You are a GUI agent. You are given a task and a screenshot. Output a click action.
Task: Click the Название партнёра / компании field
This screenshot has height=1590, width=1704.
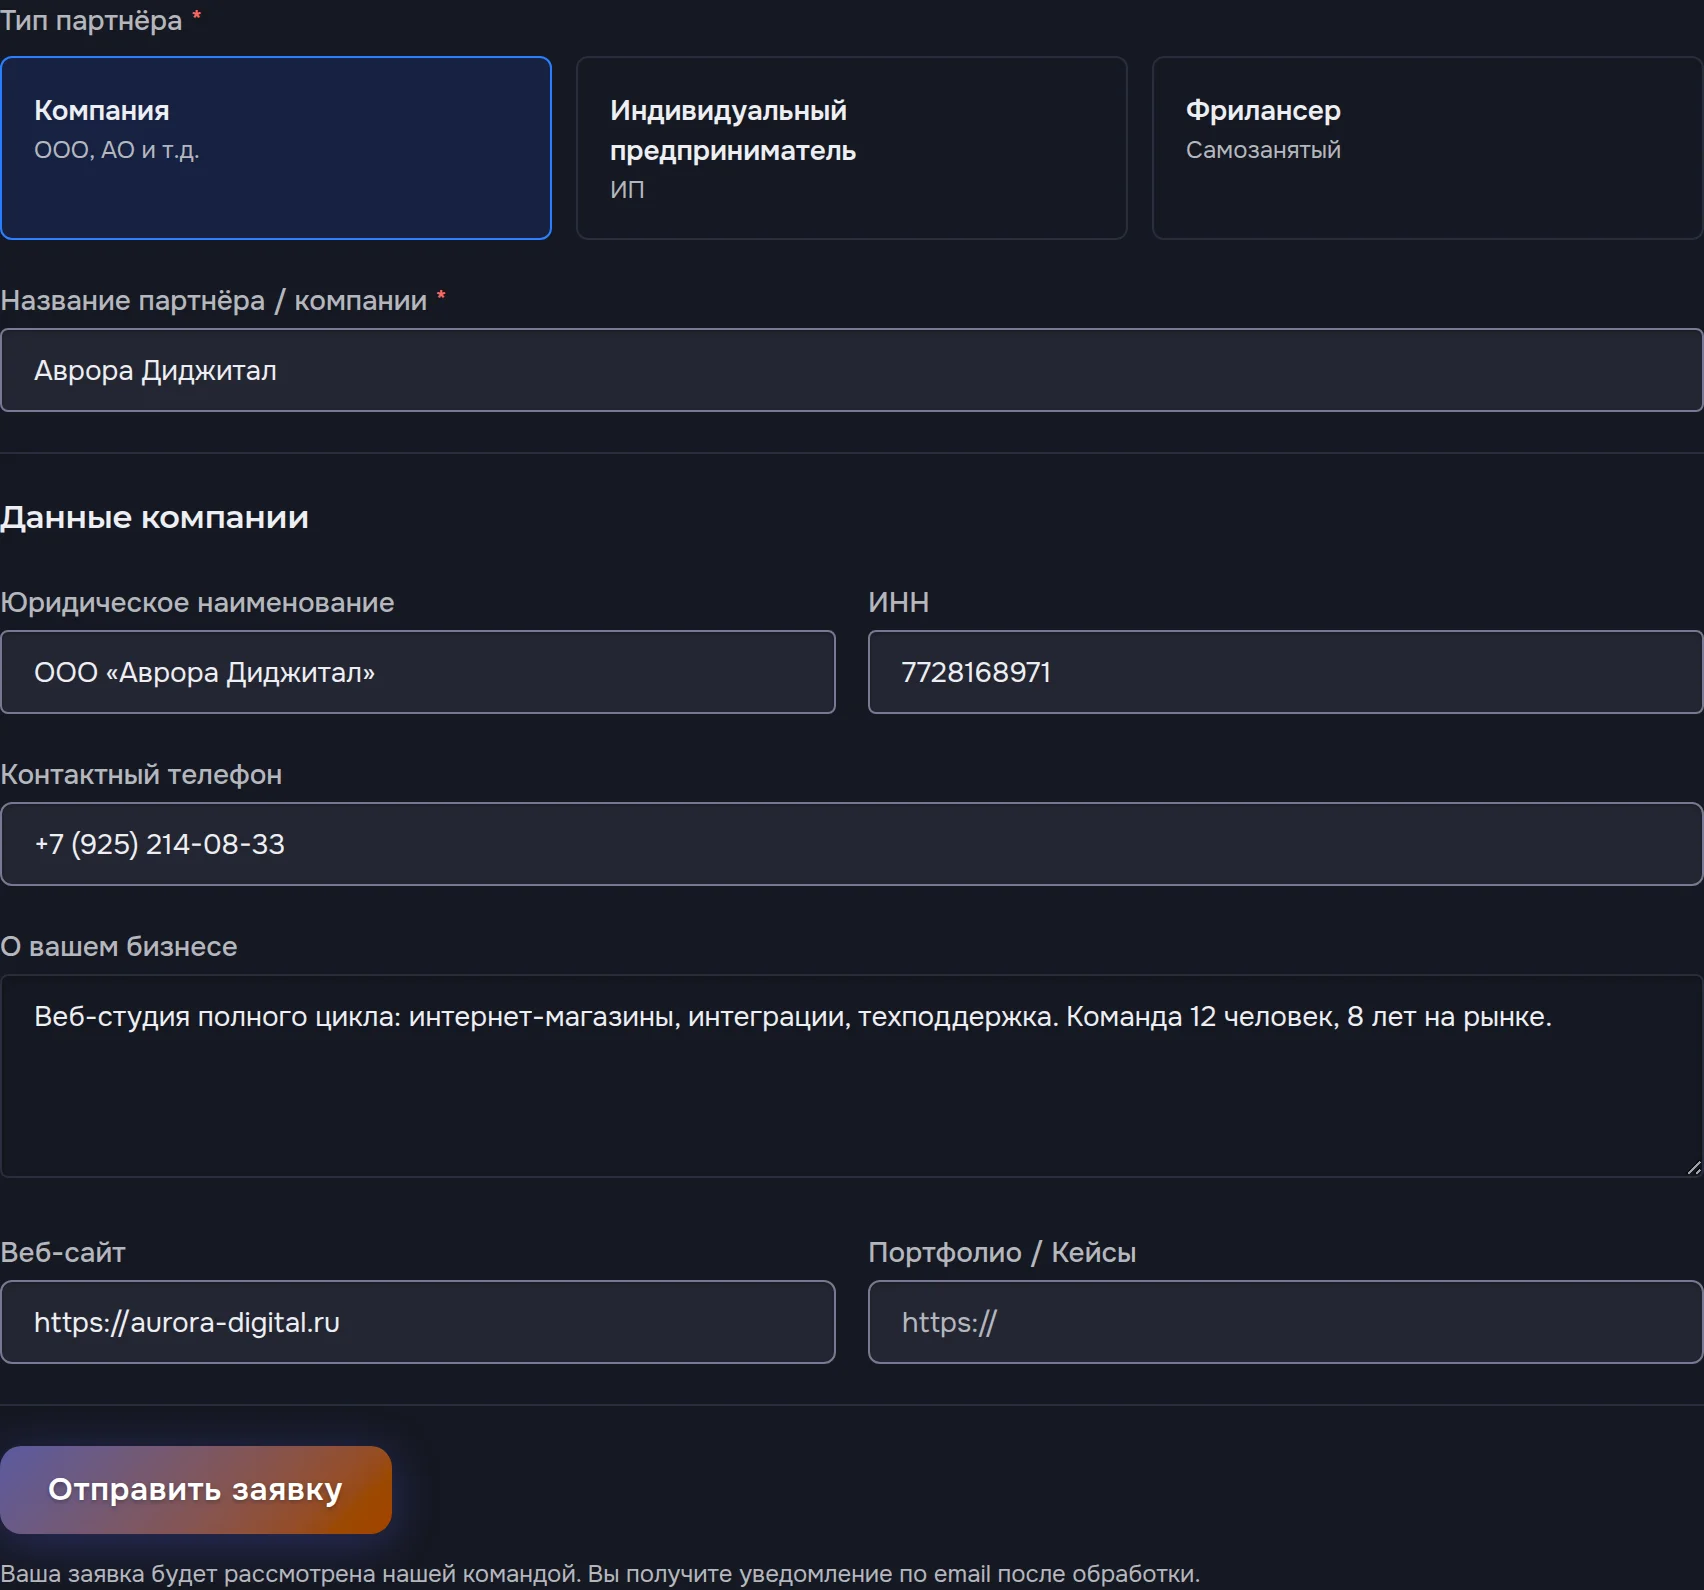click(x=852, y=370)
